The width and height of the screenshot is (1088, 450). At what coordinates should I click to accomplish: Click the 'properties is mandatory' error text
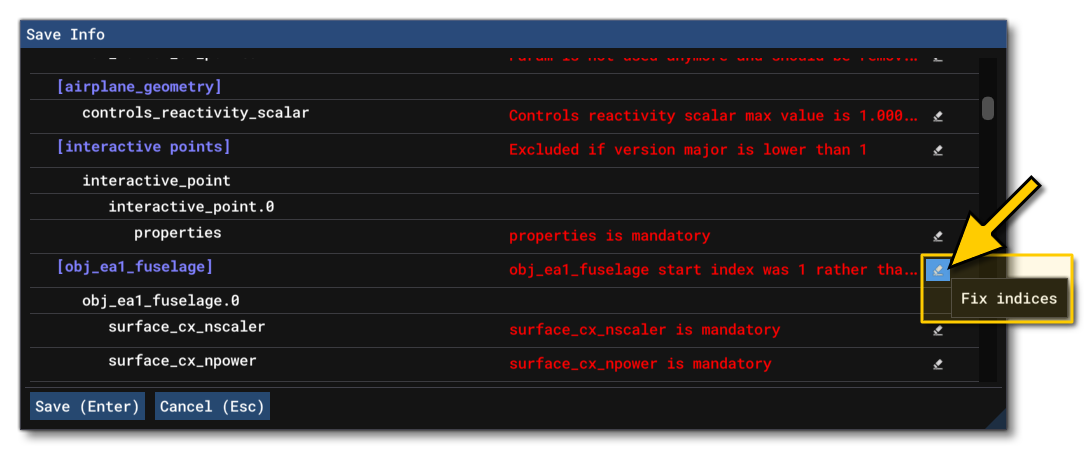609,237
